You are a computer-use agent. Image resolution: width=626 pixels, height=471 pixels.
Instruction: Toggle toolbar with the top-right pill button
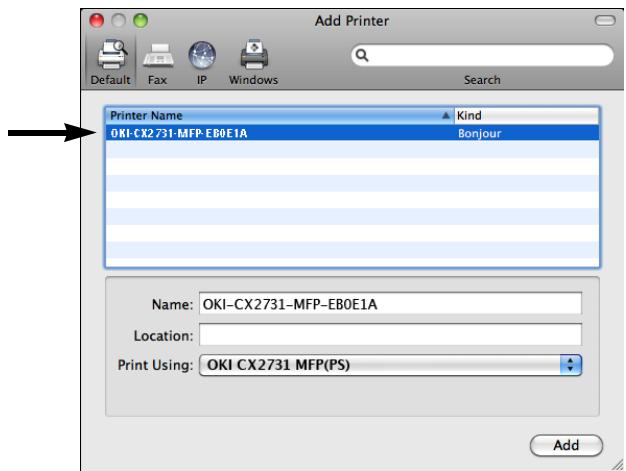pos(605,20)
